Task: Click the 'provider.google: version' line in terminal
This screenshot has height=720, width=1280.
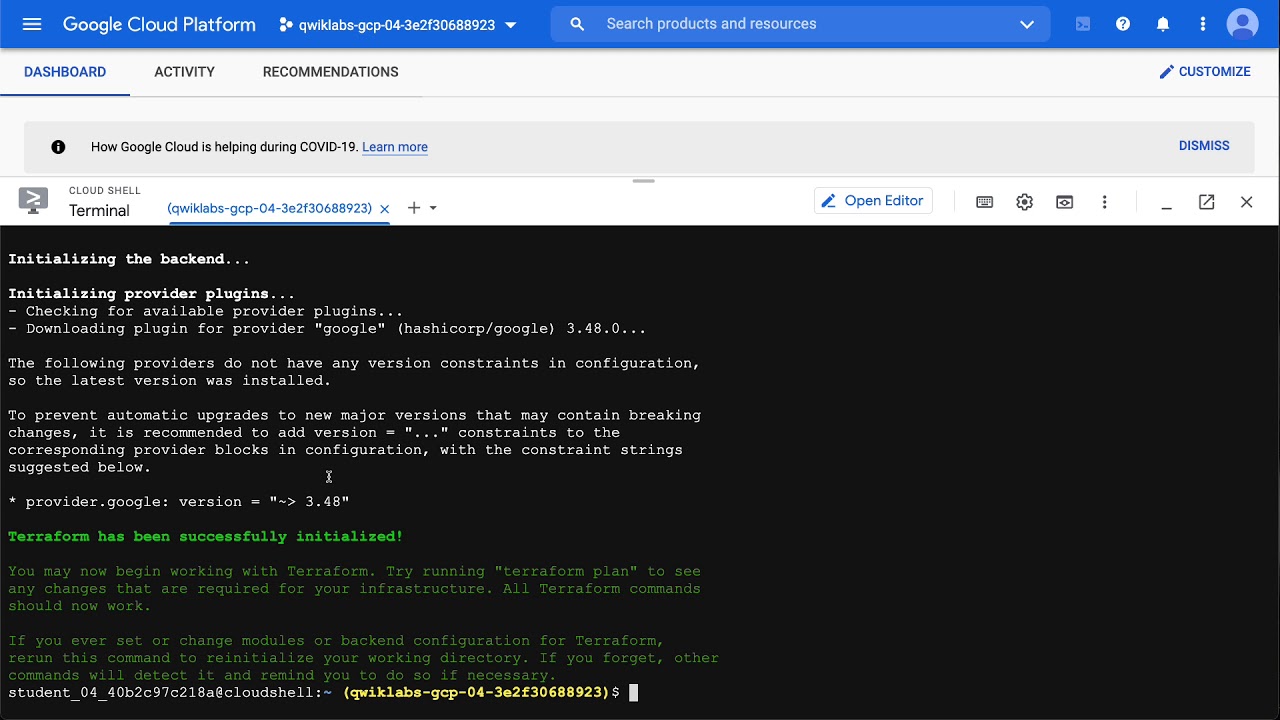Action: [x=178, y=502]
